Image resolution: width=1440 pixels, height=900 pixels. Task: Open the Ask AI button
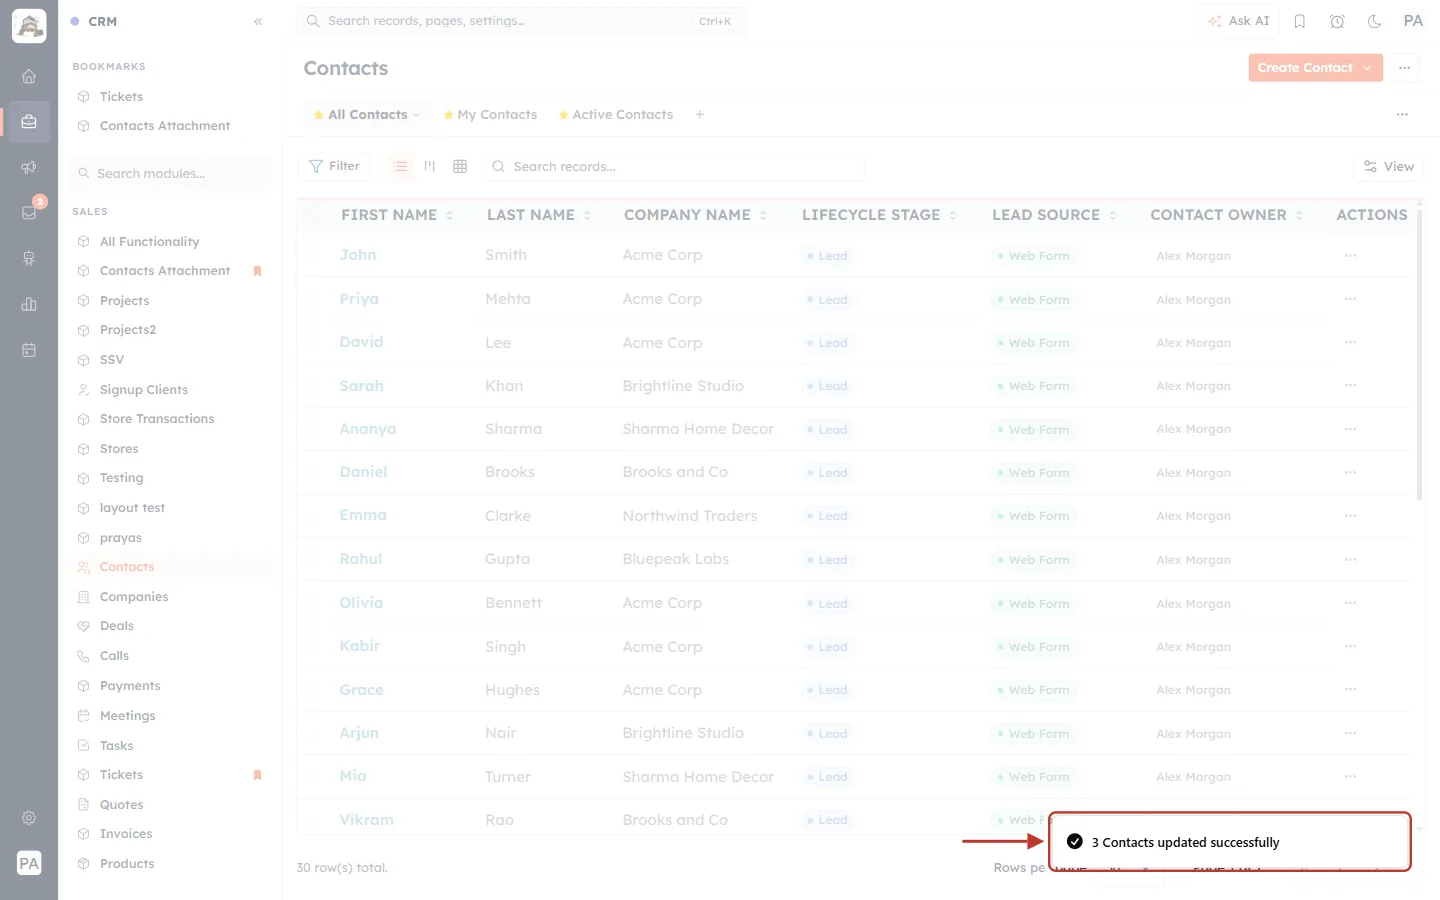point(1238,21)
